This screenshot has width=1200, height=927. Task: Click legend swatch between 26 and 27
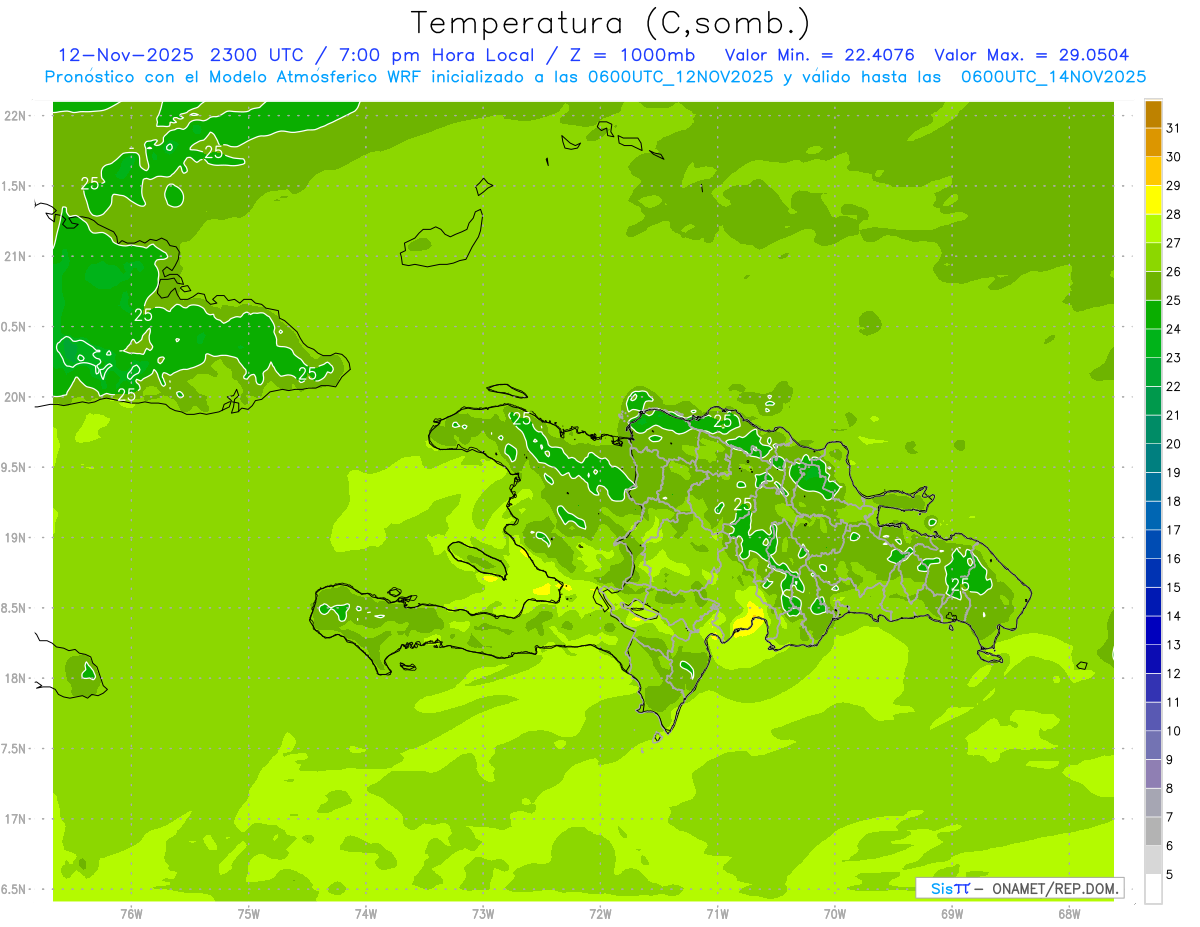[x=1153, y=258]
